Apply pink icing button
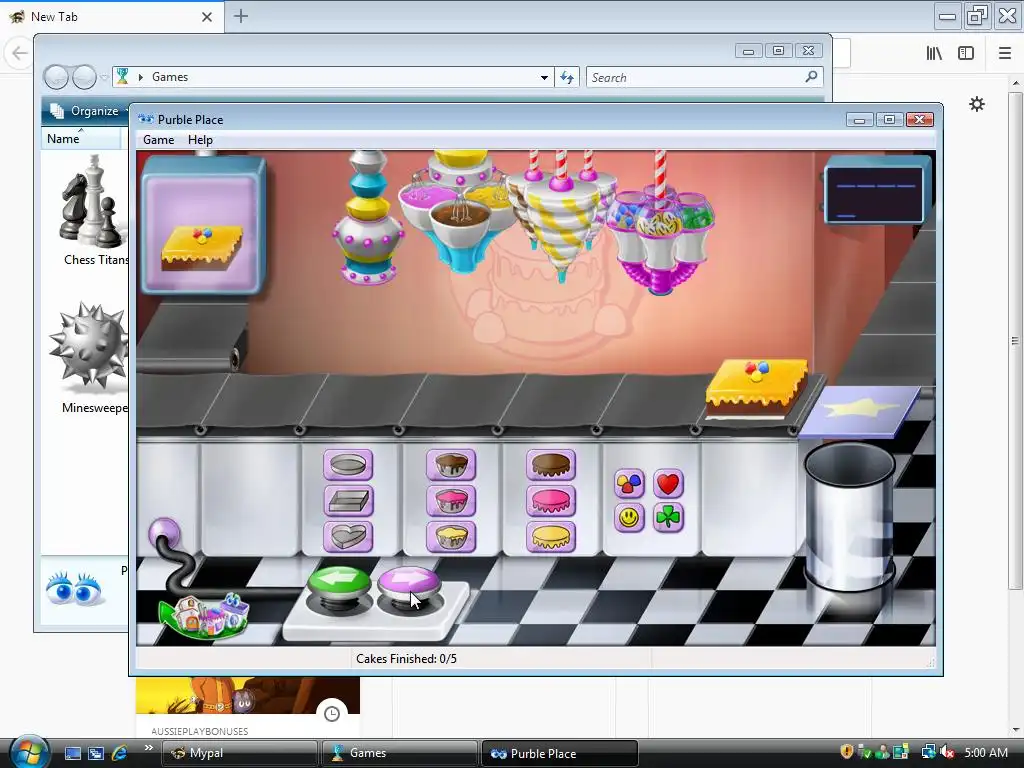Image resolution: width=1024 pixels, height=768 pixels. (x=551, y=501)
